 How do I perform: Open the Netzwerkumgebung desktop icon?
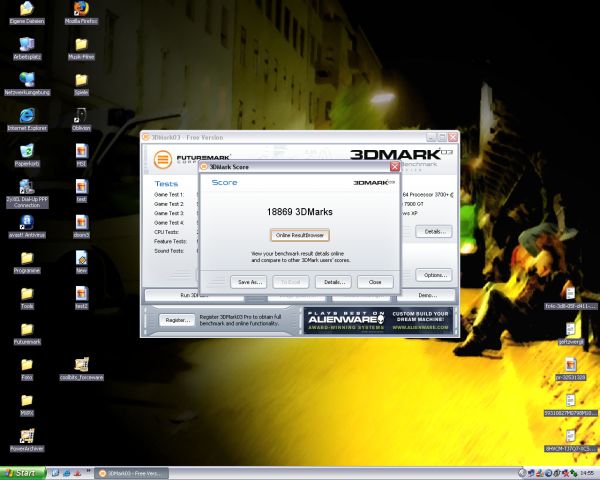click(27, 84)
